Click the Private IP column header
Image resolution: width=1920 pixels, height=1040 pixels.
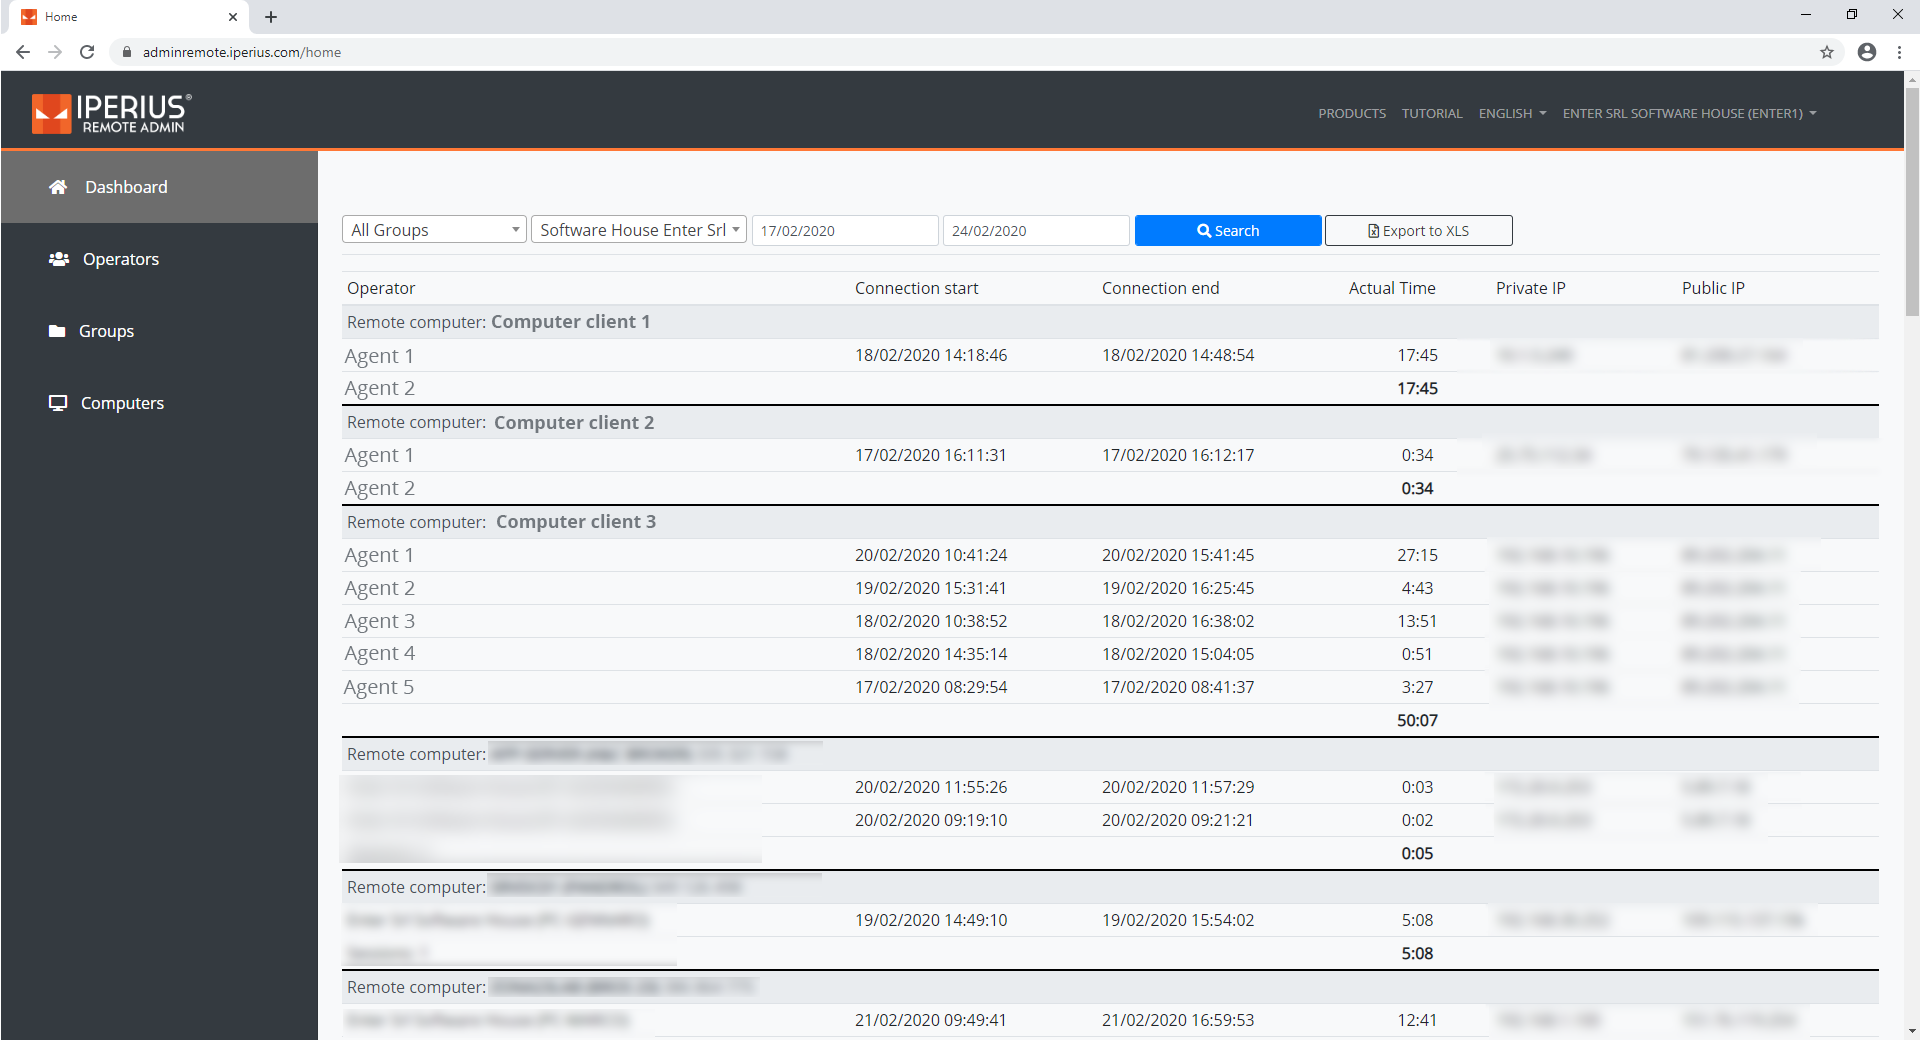1530,288
